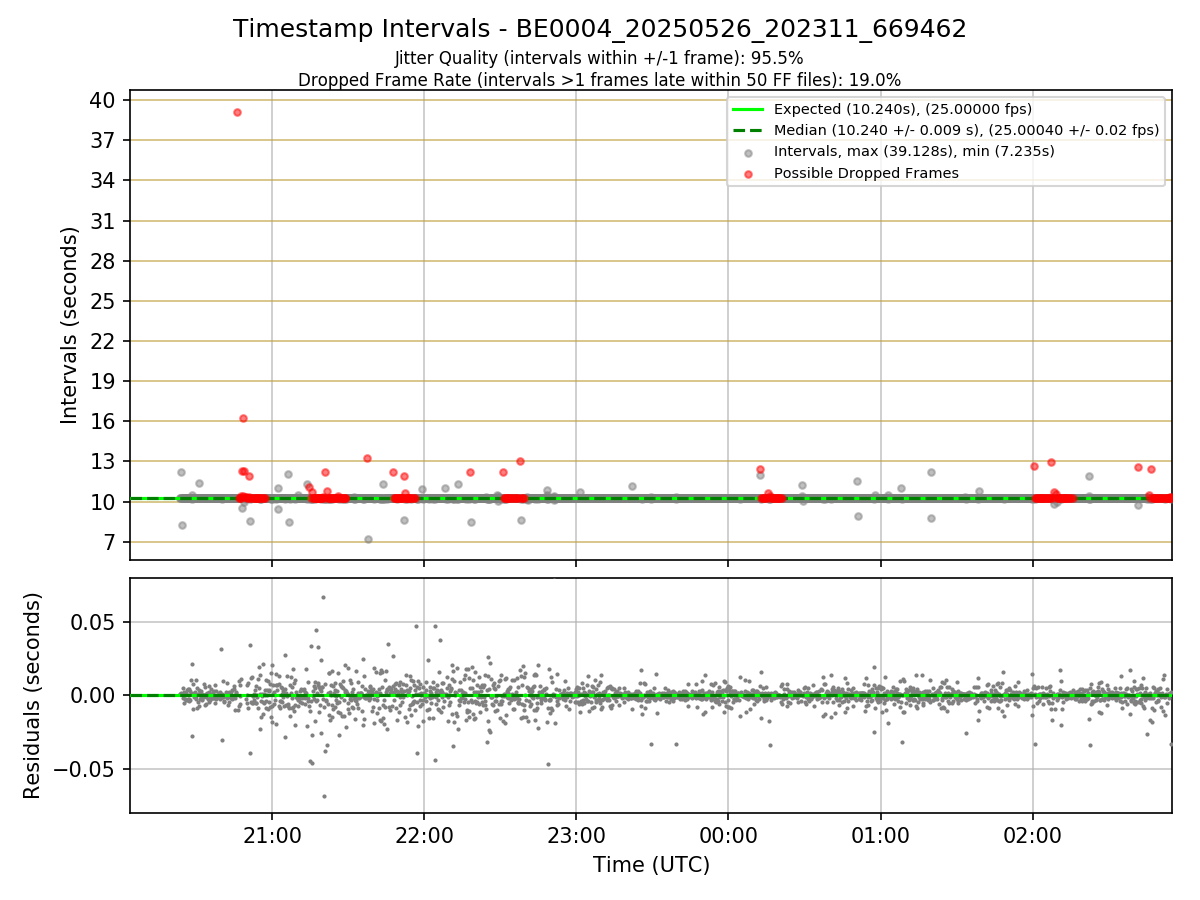The image size is (1200, 900).
Task: Click the 'Time (UTC)' x-axis label
Action: coord(651,865)
